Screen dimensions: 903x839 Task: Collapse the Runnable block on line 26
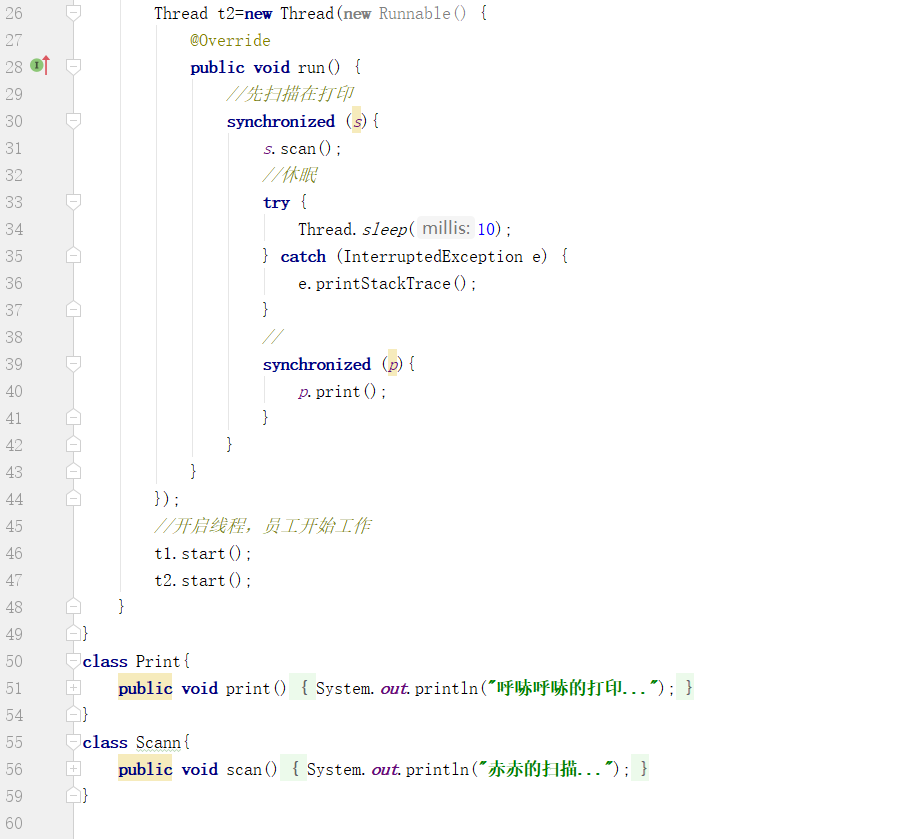[x=73, y=13]
